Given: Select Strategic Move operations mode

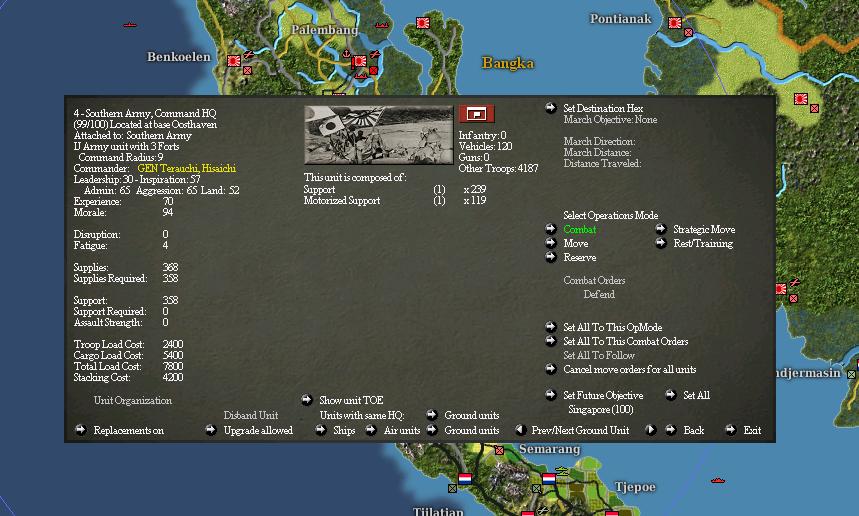Looking at the screenshot, I should (x=661, y=229).
